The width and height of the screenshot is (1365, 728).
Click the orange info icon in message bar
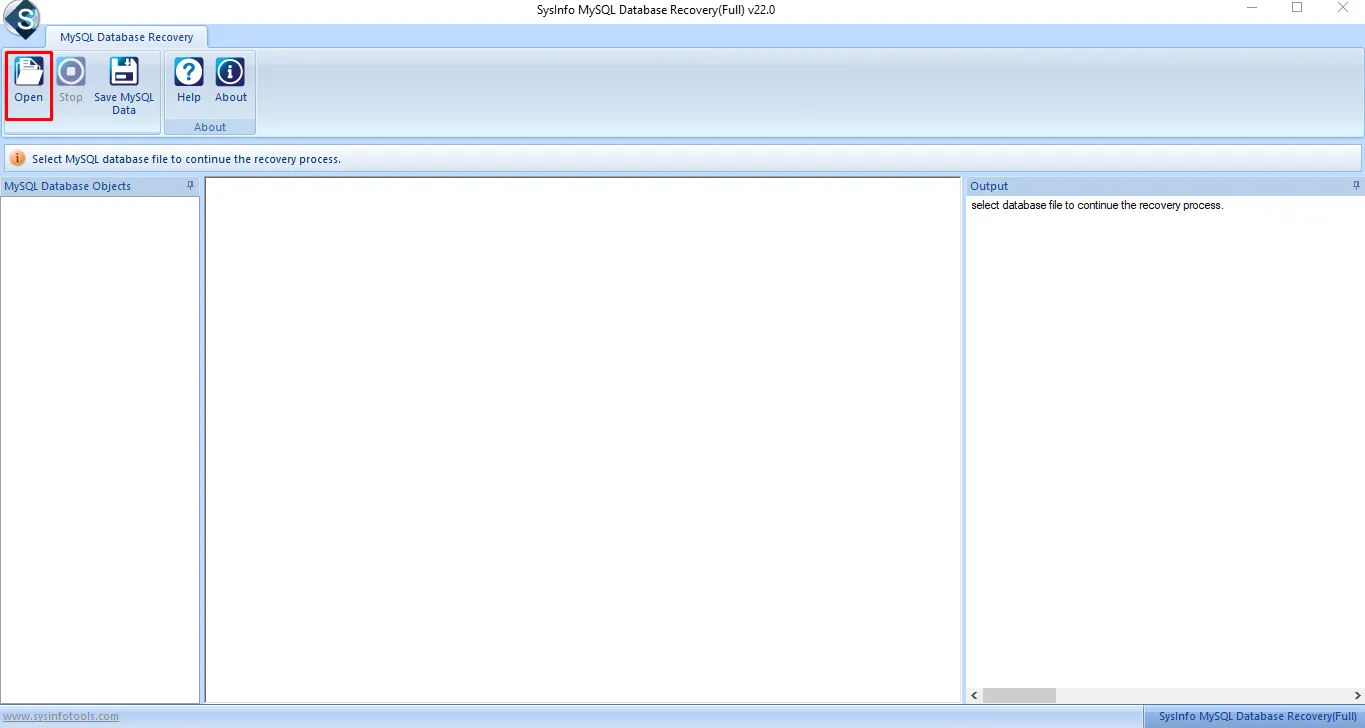tap(18, 158)
